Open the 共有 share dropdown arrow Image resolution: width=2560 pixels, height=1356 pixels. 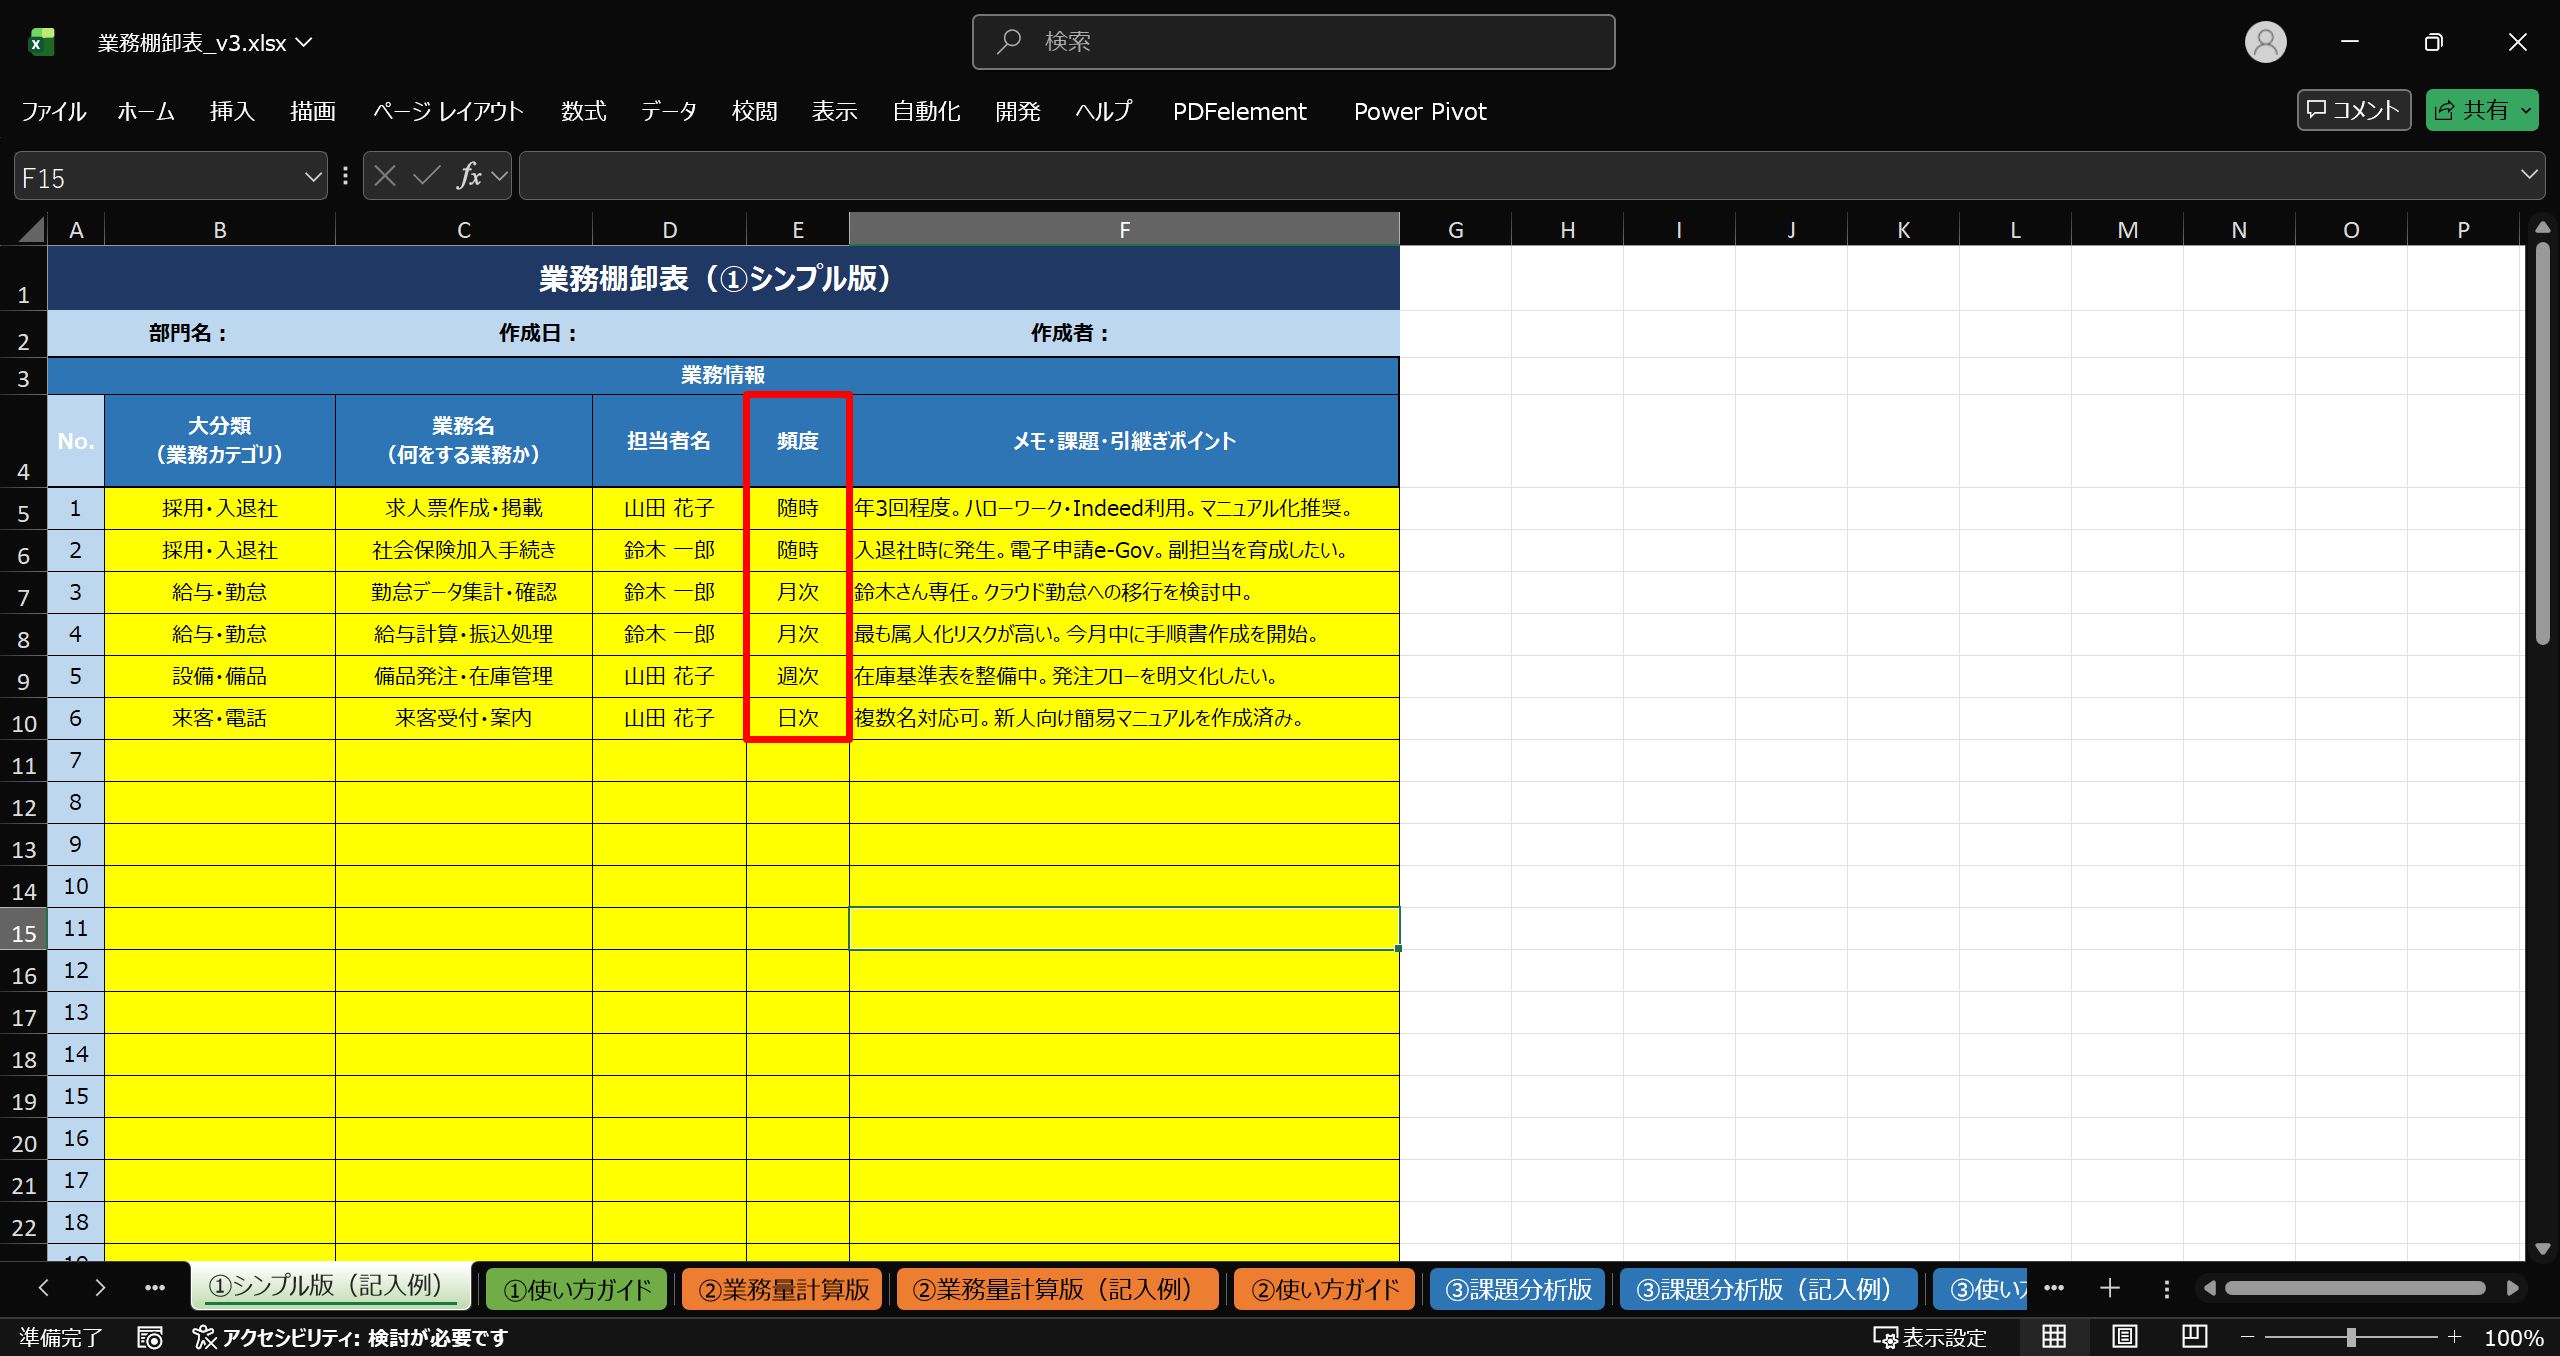pyautogui.click(x=2526, y=110)
